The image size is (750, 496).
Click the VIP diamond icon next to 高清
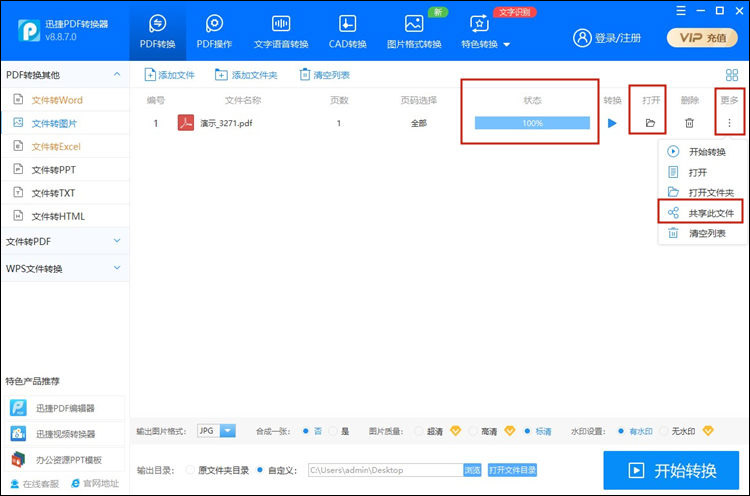(x=510, y=431)
